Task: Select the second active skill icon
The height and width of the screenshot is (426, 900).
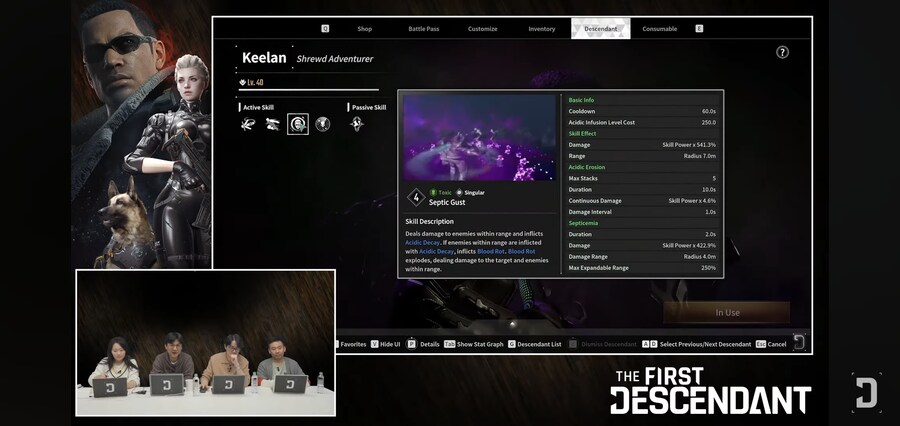Action: (273, 124)
